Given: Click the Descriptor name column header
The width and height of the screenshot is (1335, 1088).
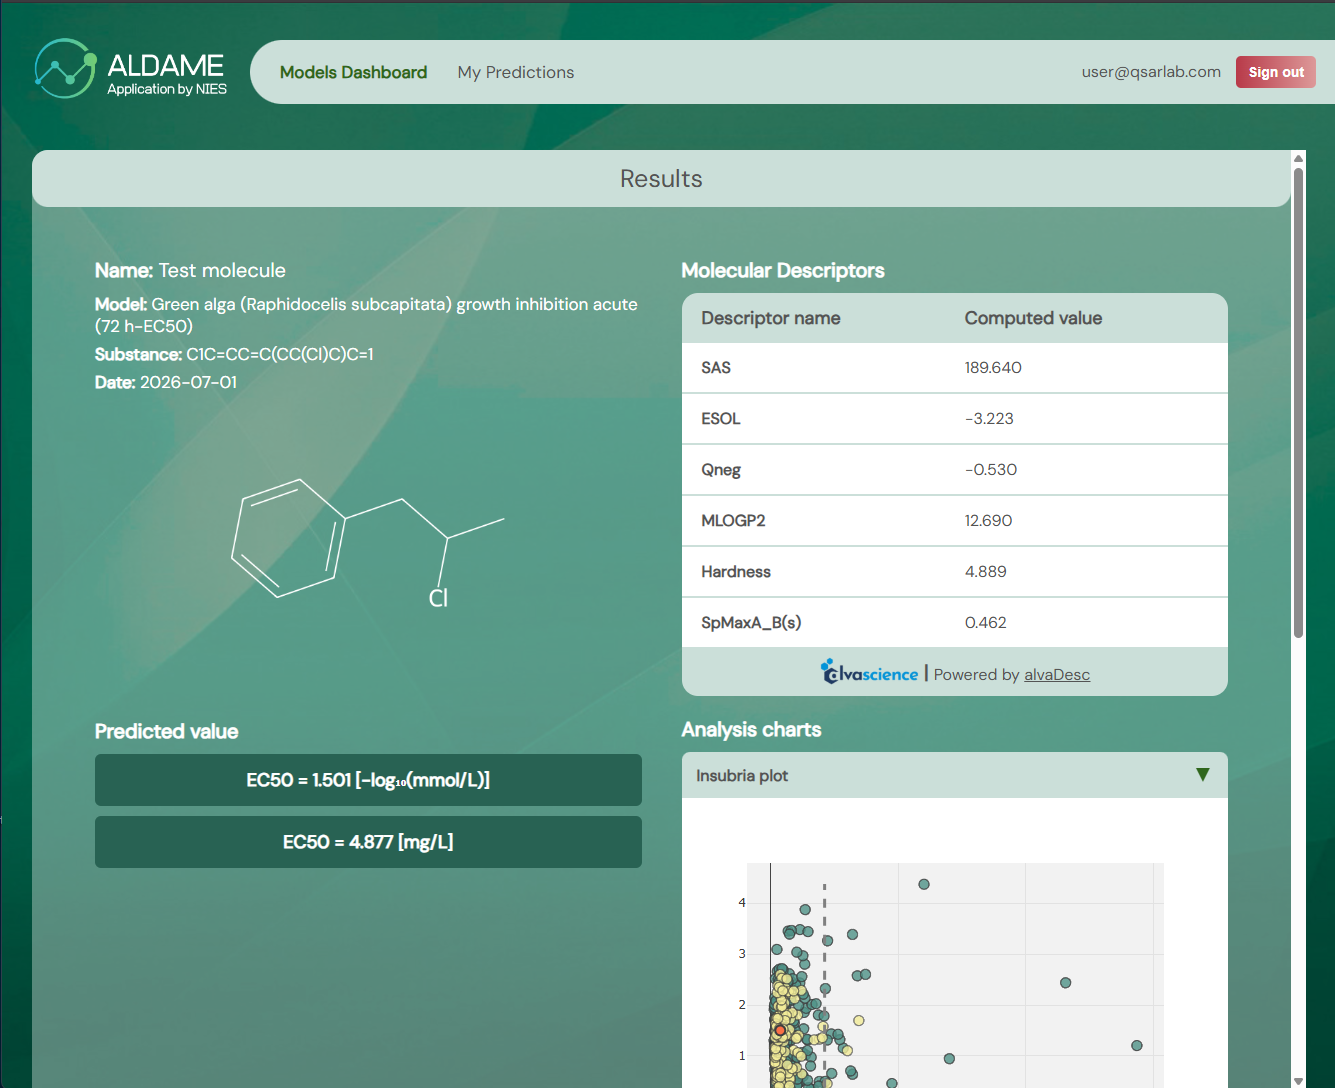Looking at the screenshot, I should pos(771,318).
